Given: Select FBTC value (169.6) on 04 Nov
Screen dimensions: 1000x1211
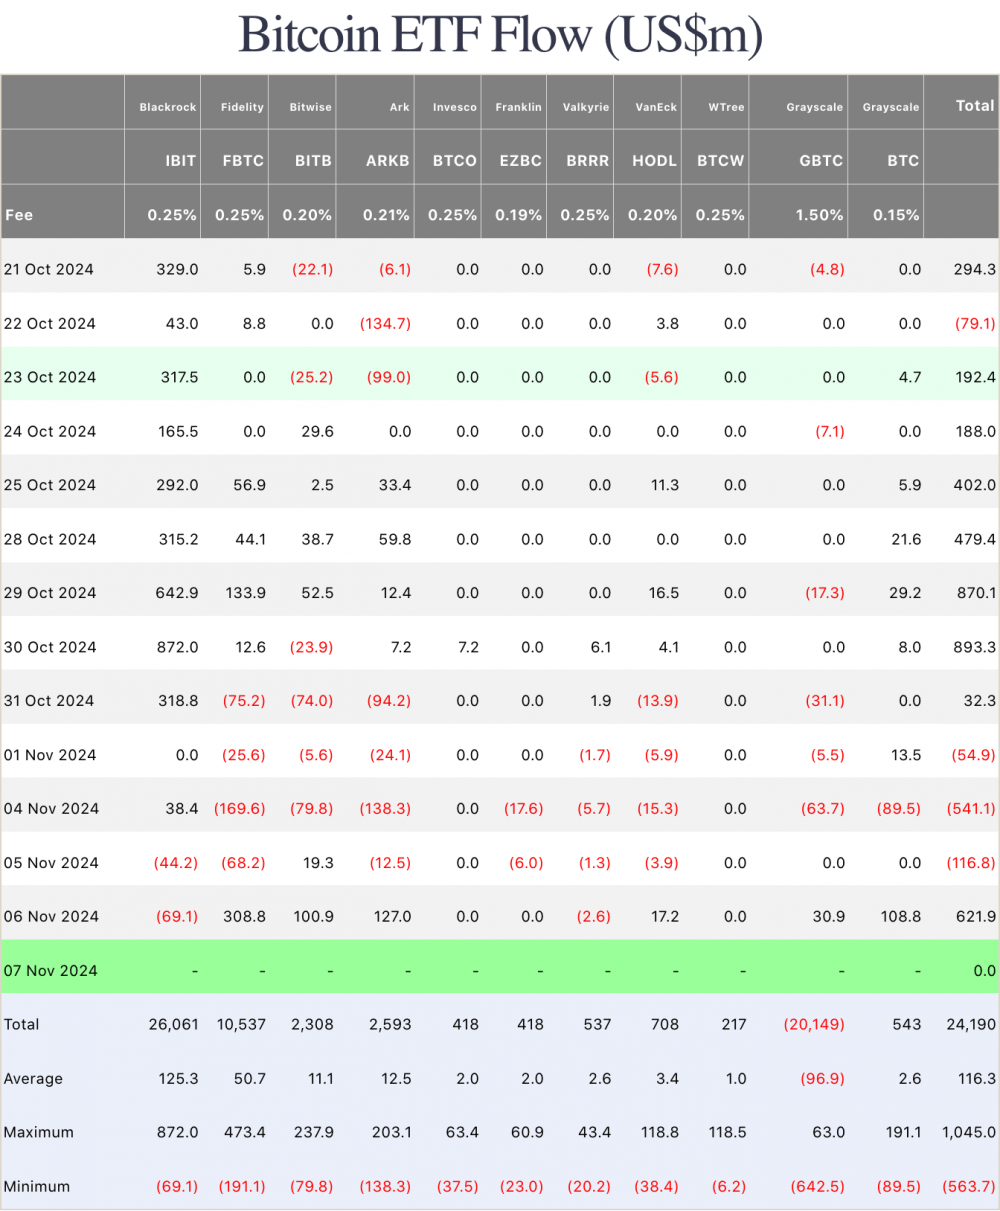Looking at the screenshot, I should point(240,809).
